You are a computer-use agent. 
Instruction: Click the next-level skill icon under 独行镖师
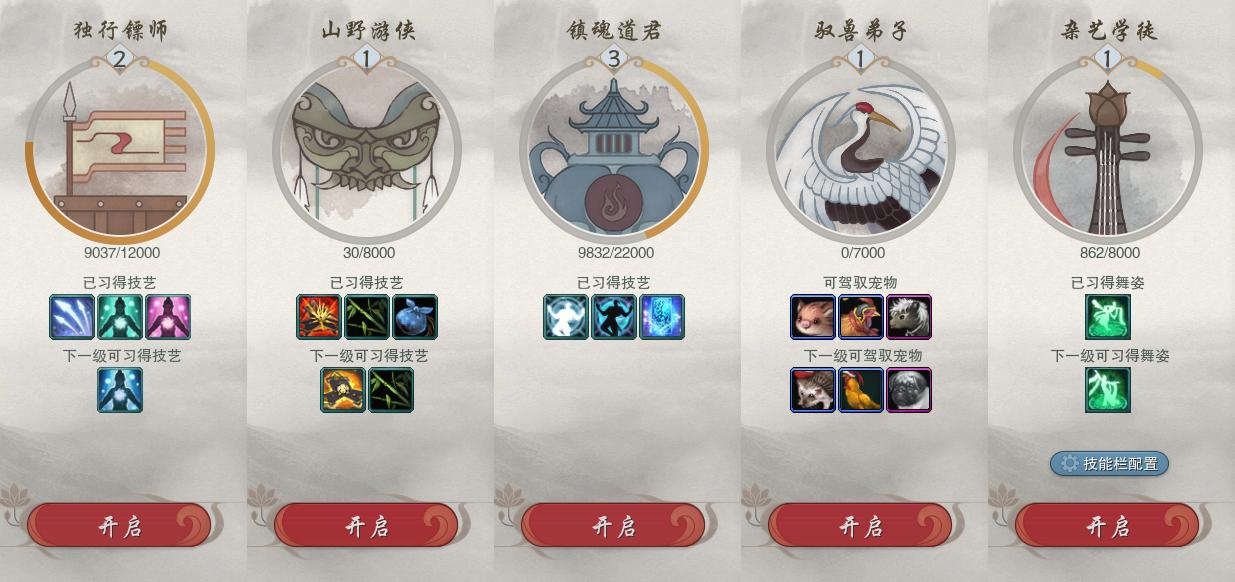(120, 390)
